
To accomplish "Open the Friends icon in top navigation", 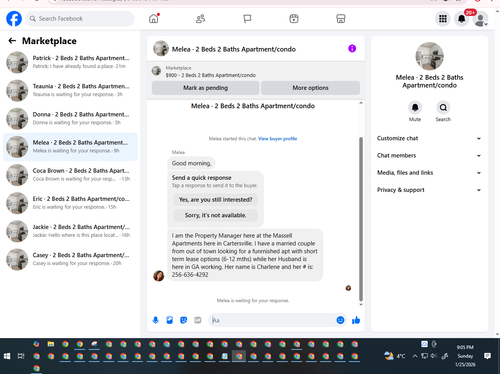I will (x=200, y=19).
